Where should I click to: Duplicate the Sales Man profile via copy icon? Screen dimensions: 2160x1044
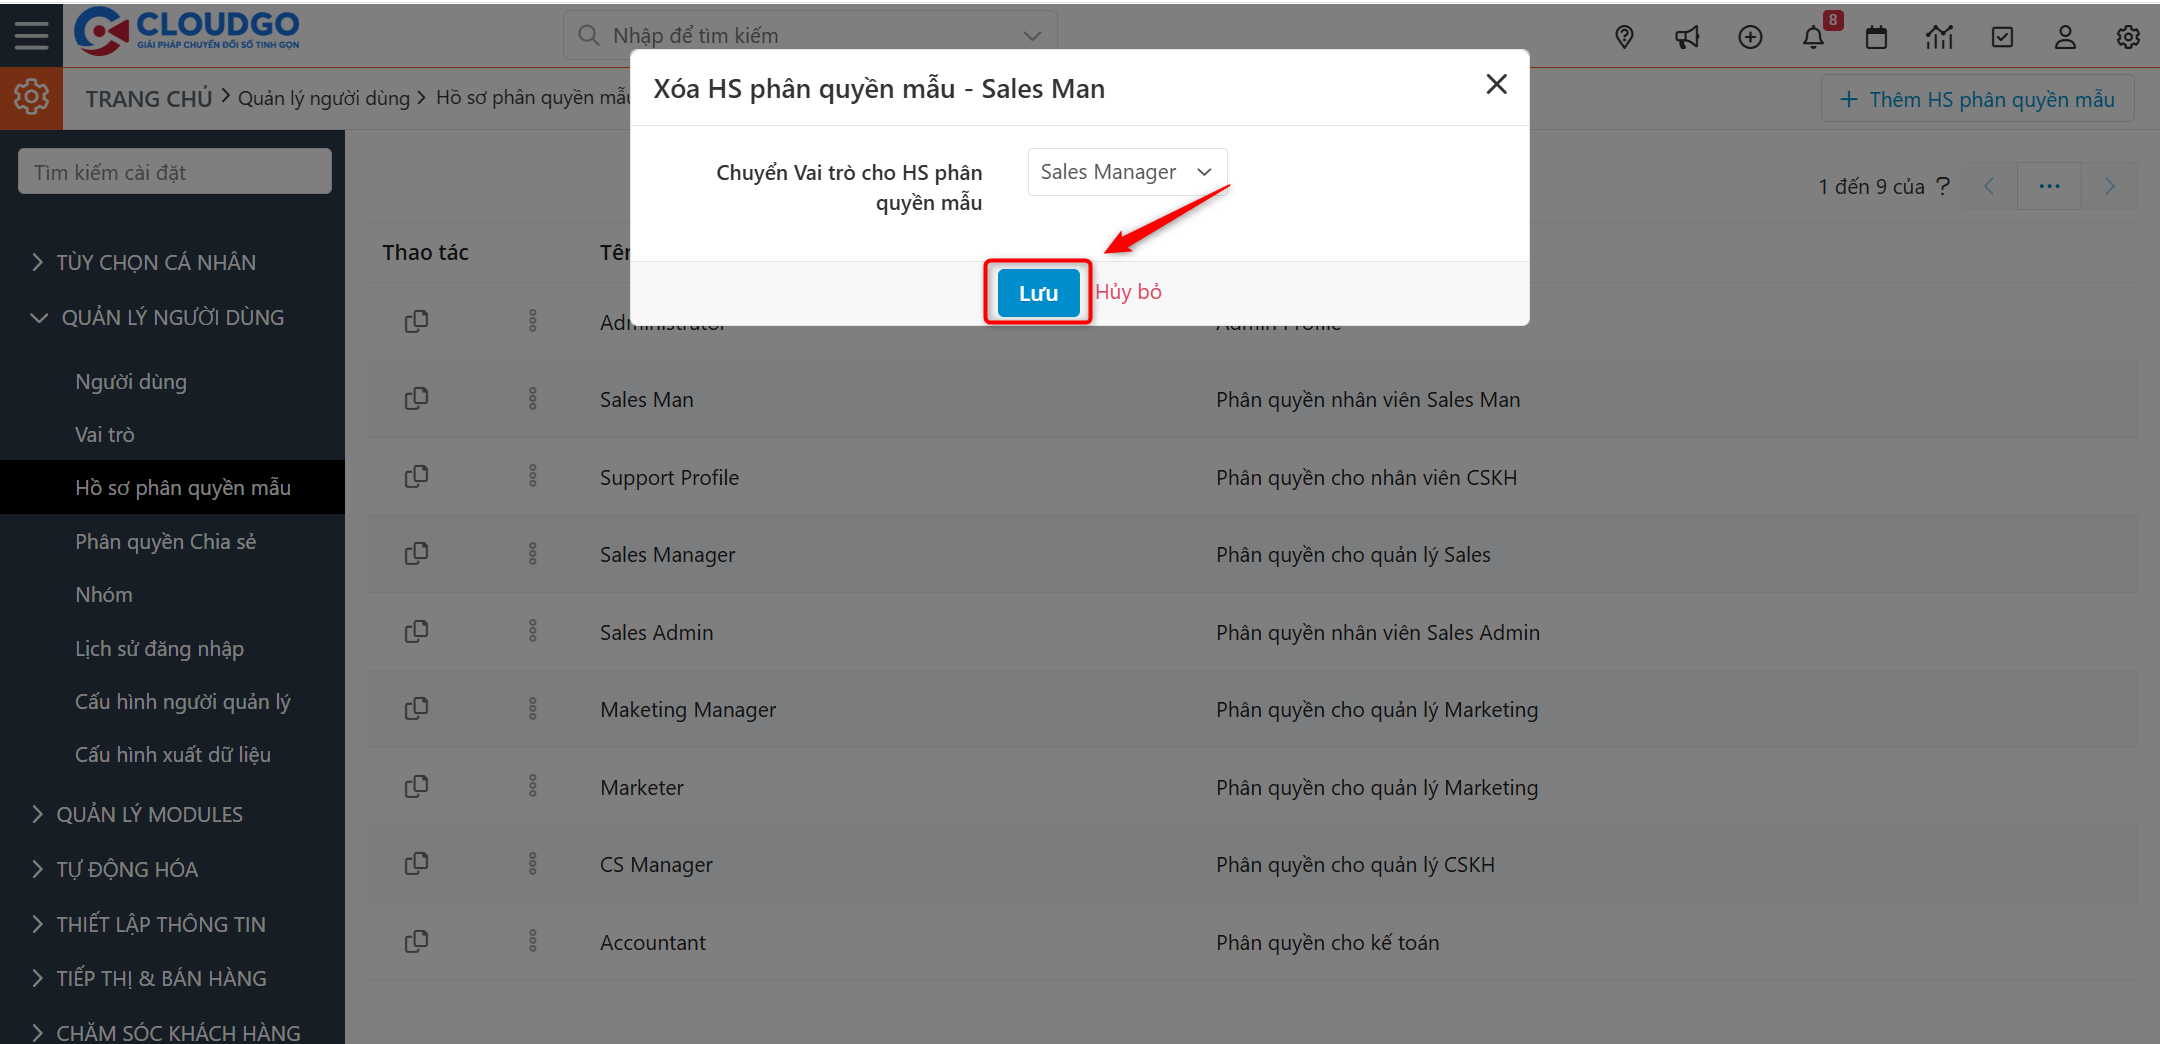pos(417,398)
